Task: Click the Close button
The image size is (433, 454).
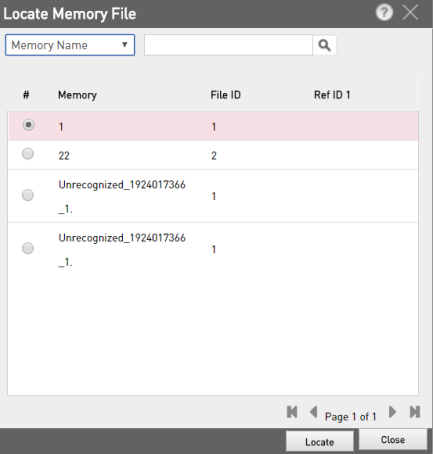Action: coord(393,440)
